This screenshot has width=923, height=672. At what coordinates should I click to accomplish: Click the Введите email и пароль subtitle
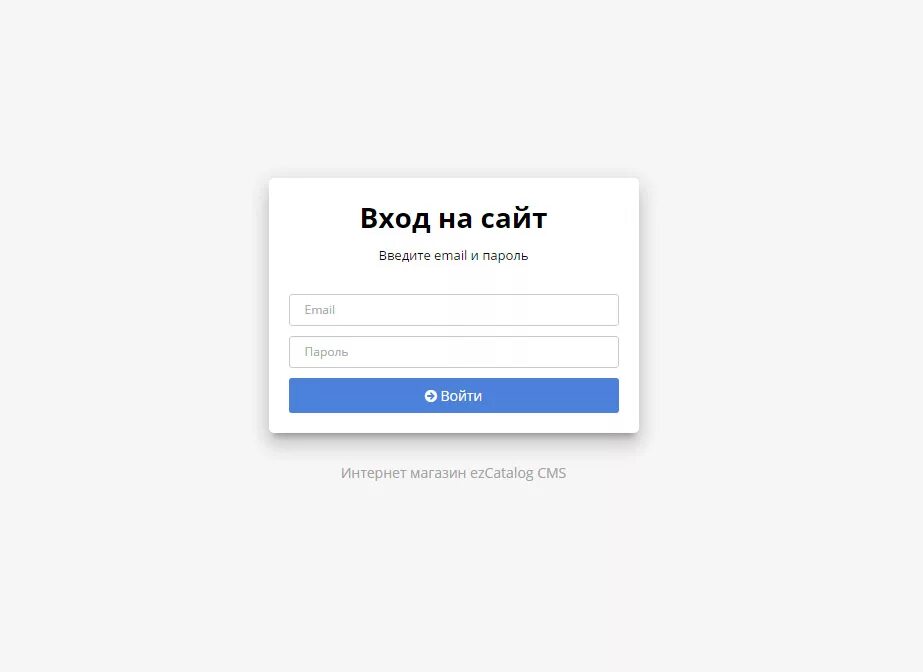[x=453, y=255]
